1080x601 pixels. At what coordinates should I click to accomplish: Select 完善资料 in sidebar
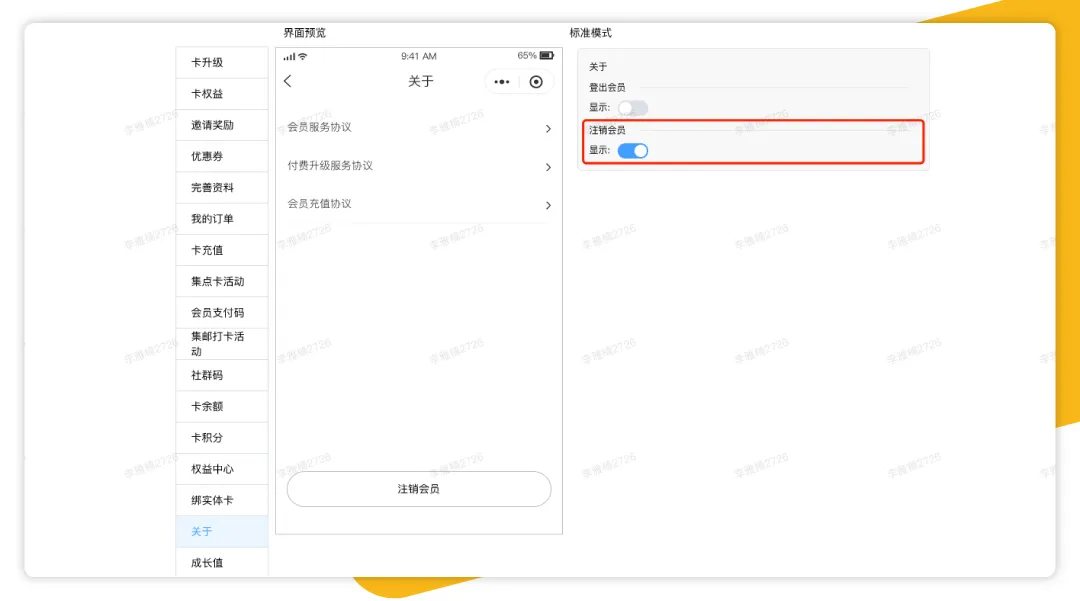(222, 188)
